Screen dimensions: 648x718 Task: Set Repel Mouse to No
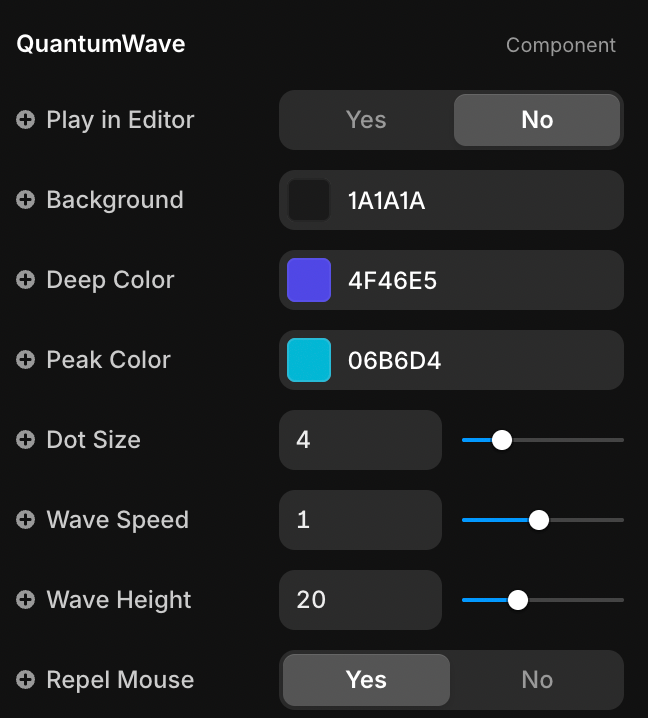[x=537, y=680]
